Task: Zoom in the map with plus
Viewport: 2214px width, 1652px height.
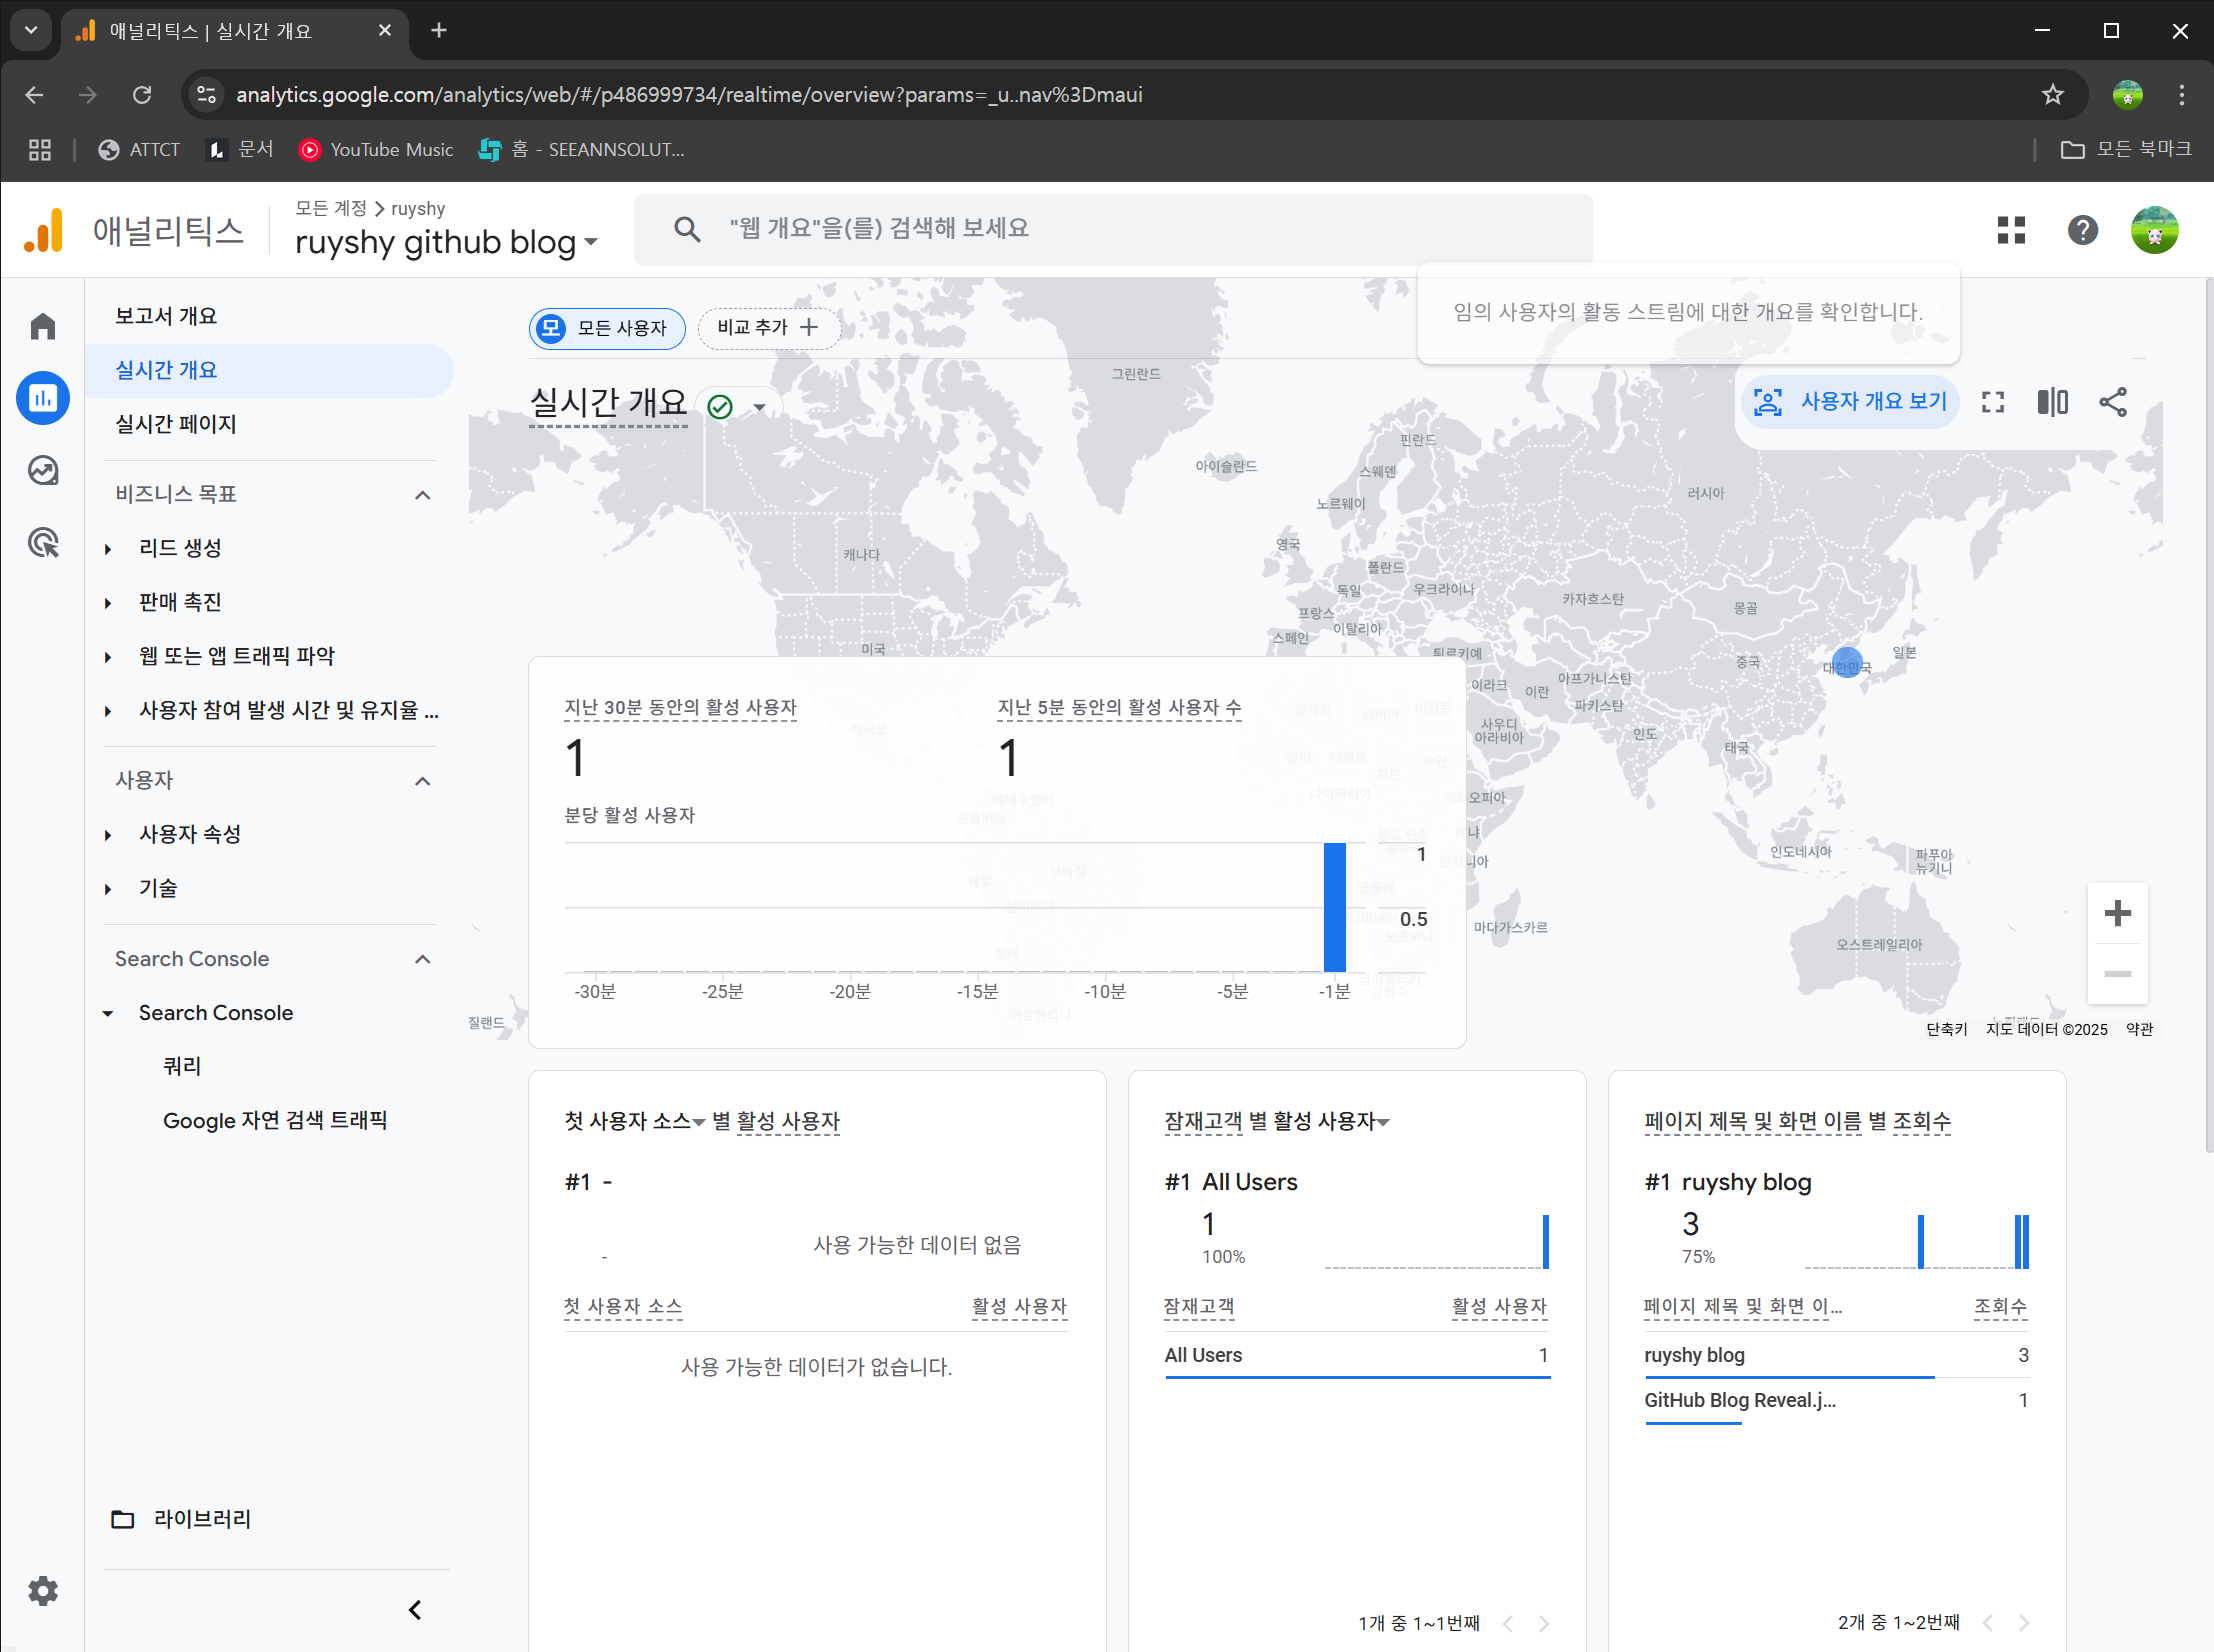Action: (2117, 913)
